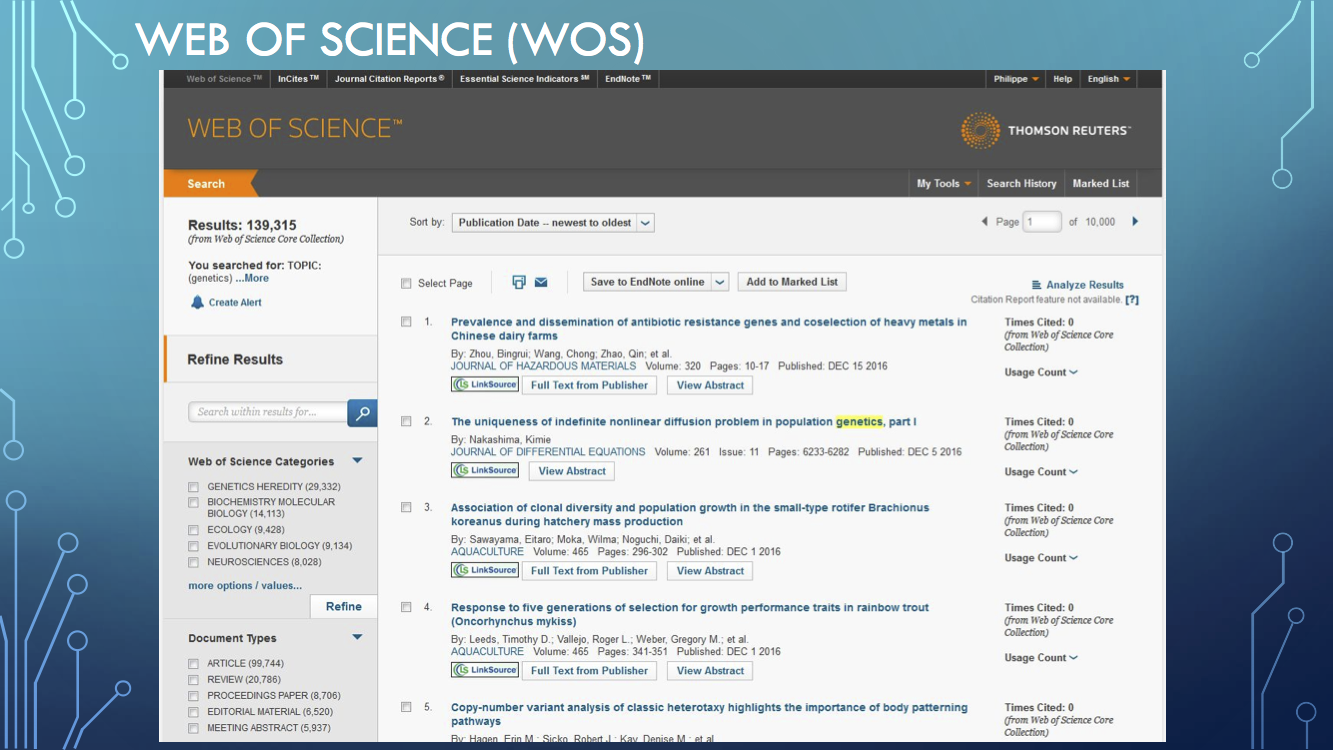Image resolution: width=1333 pixels, height=750 pixels.
Task: Click the ...More link after search topic
Action: point(251,279)
